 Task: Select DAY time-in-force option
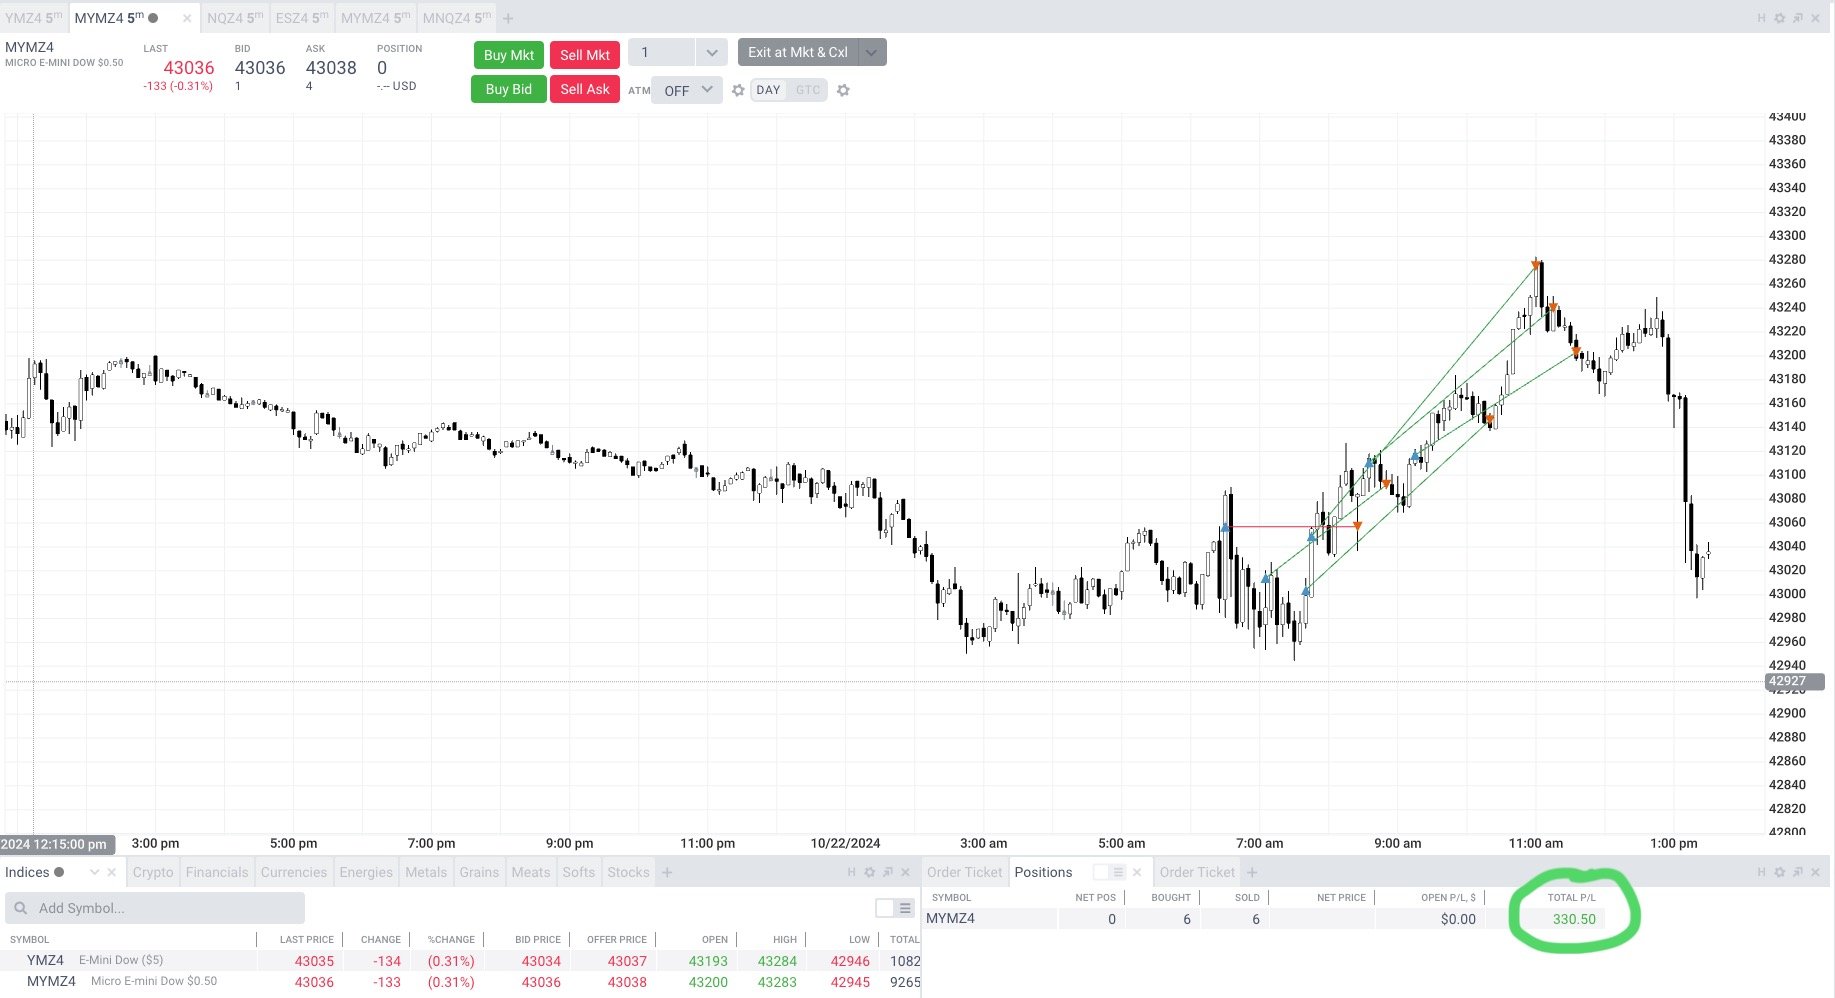coord(768,90)
